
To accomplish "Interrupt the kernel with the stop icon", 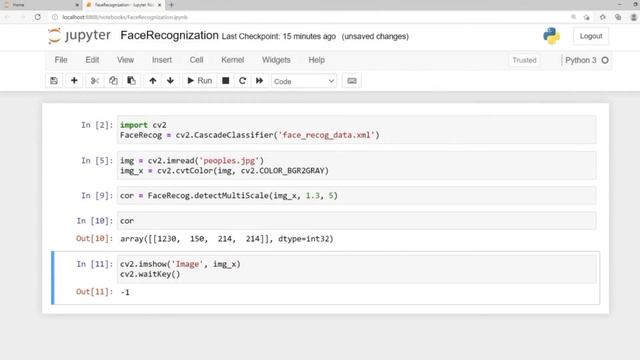I will [x=225, y=81].
